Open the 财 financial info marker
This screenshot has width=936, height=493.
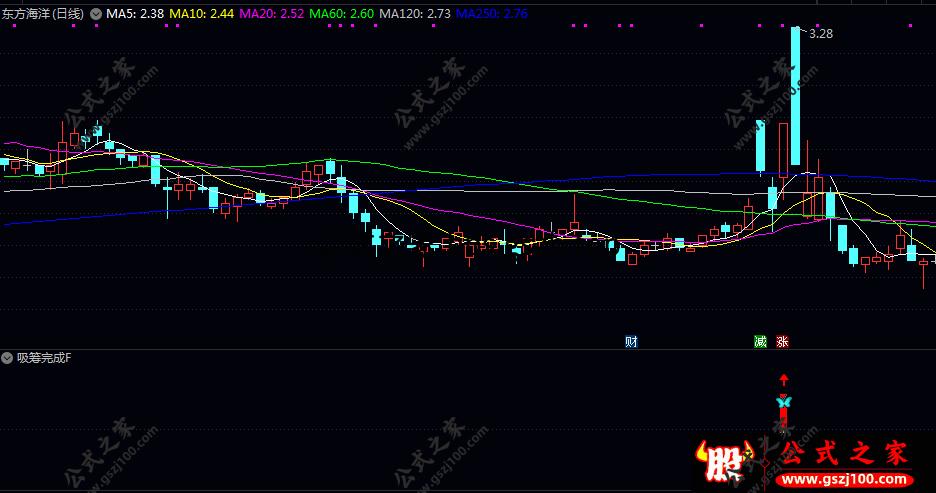(631, 341)
